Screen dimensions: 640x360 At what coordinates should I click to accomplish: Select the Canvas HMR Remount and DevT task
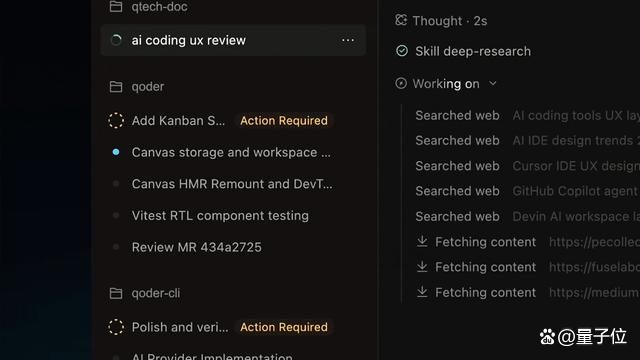(232, 184)
